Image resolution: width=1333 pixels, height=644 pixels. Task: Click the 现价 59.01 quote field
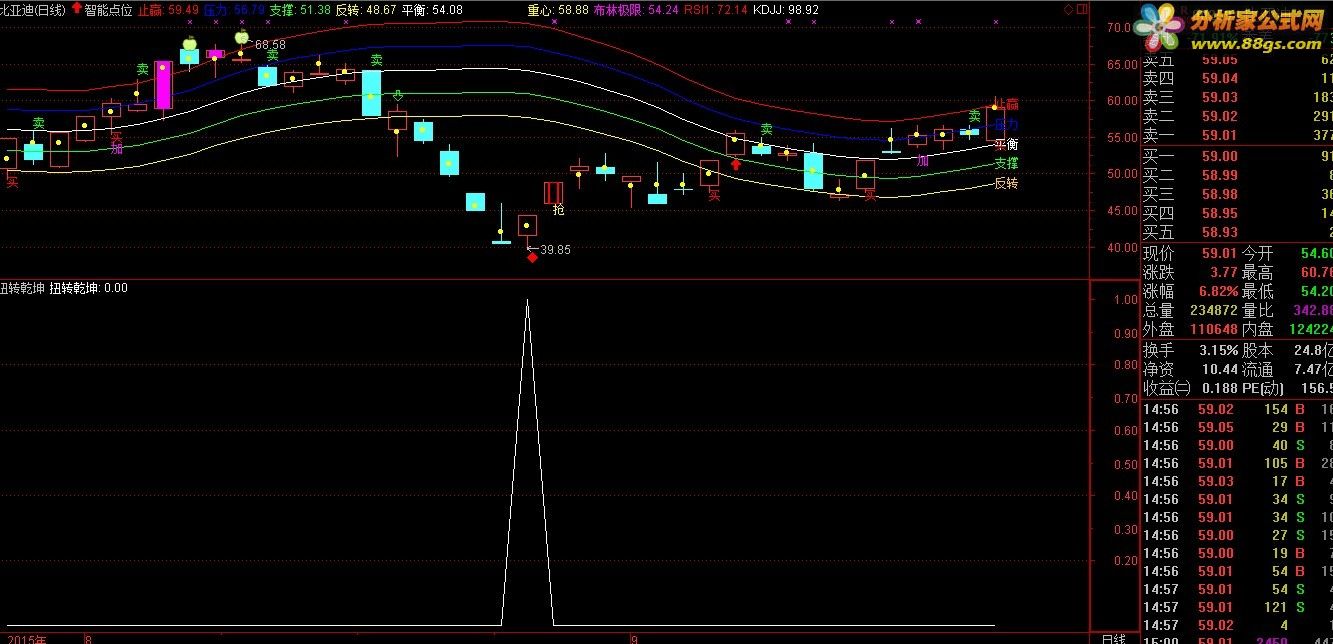[1190, 254]
